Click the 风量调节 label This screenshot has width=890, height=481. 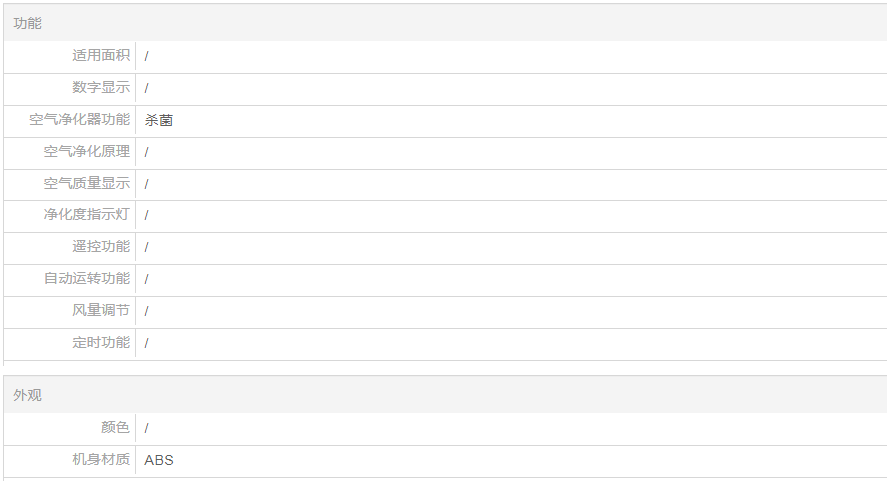tap(101, 311)
